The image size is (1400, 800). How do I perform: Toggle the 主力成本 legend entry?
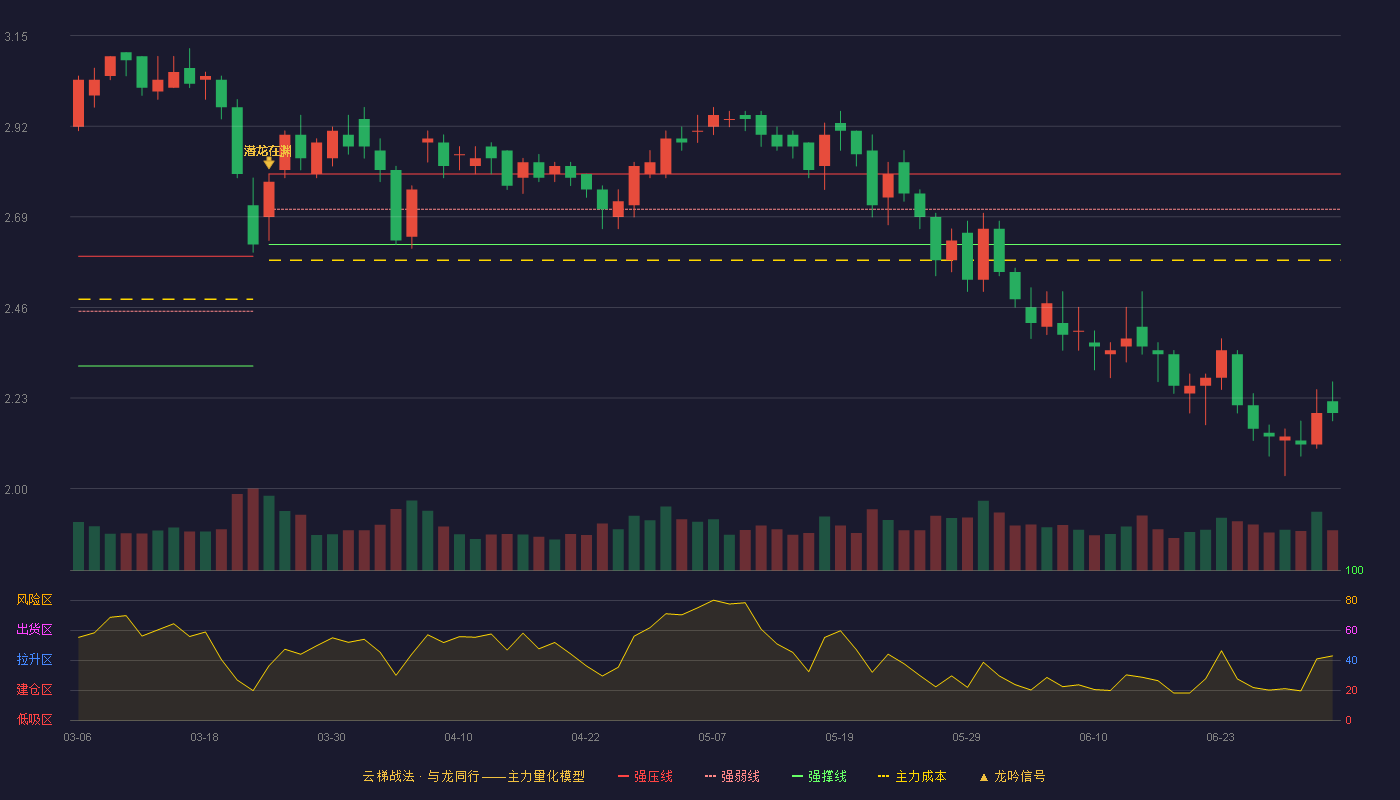point(912,776)
